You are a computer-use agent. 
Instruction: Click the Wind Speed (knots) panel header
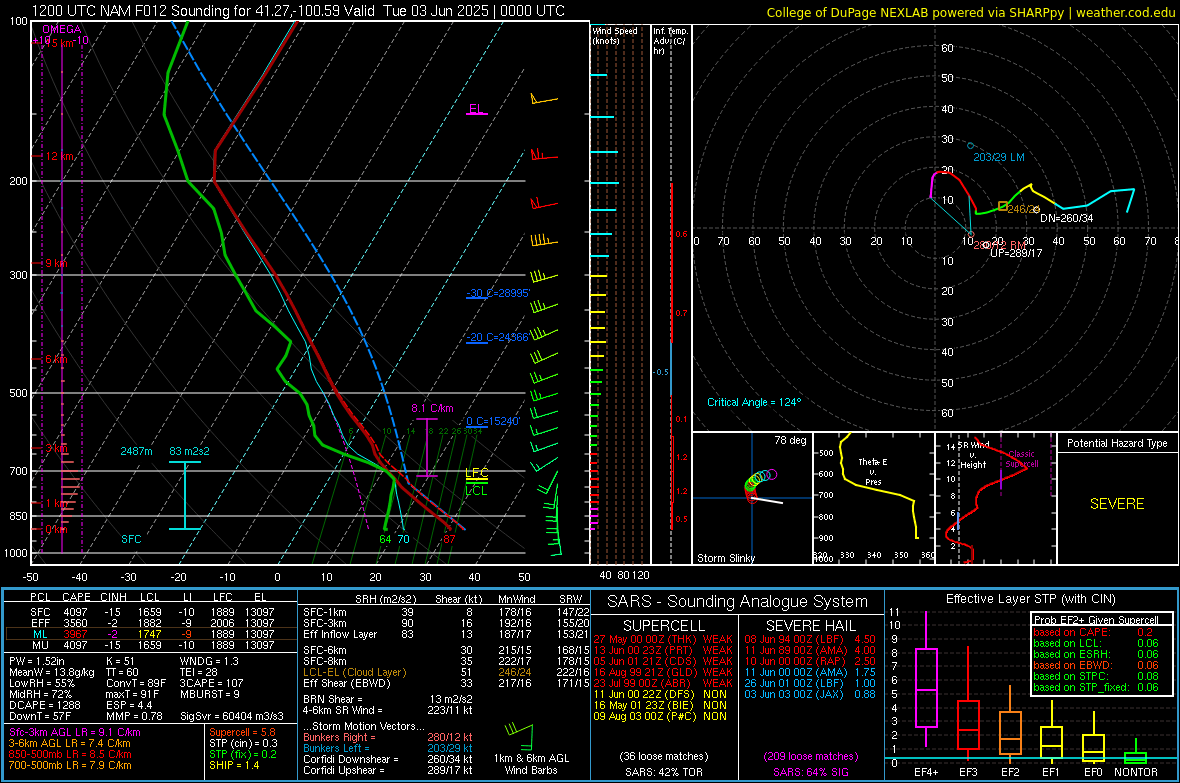click(615, 35)
